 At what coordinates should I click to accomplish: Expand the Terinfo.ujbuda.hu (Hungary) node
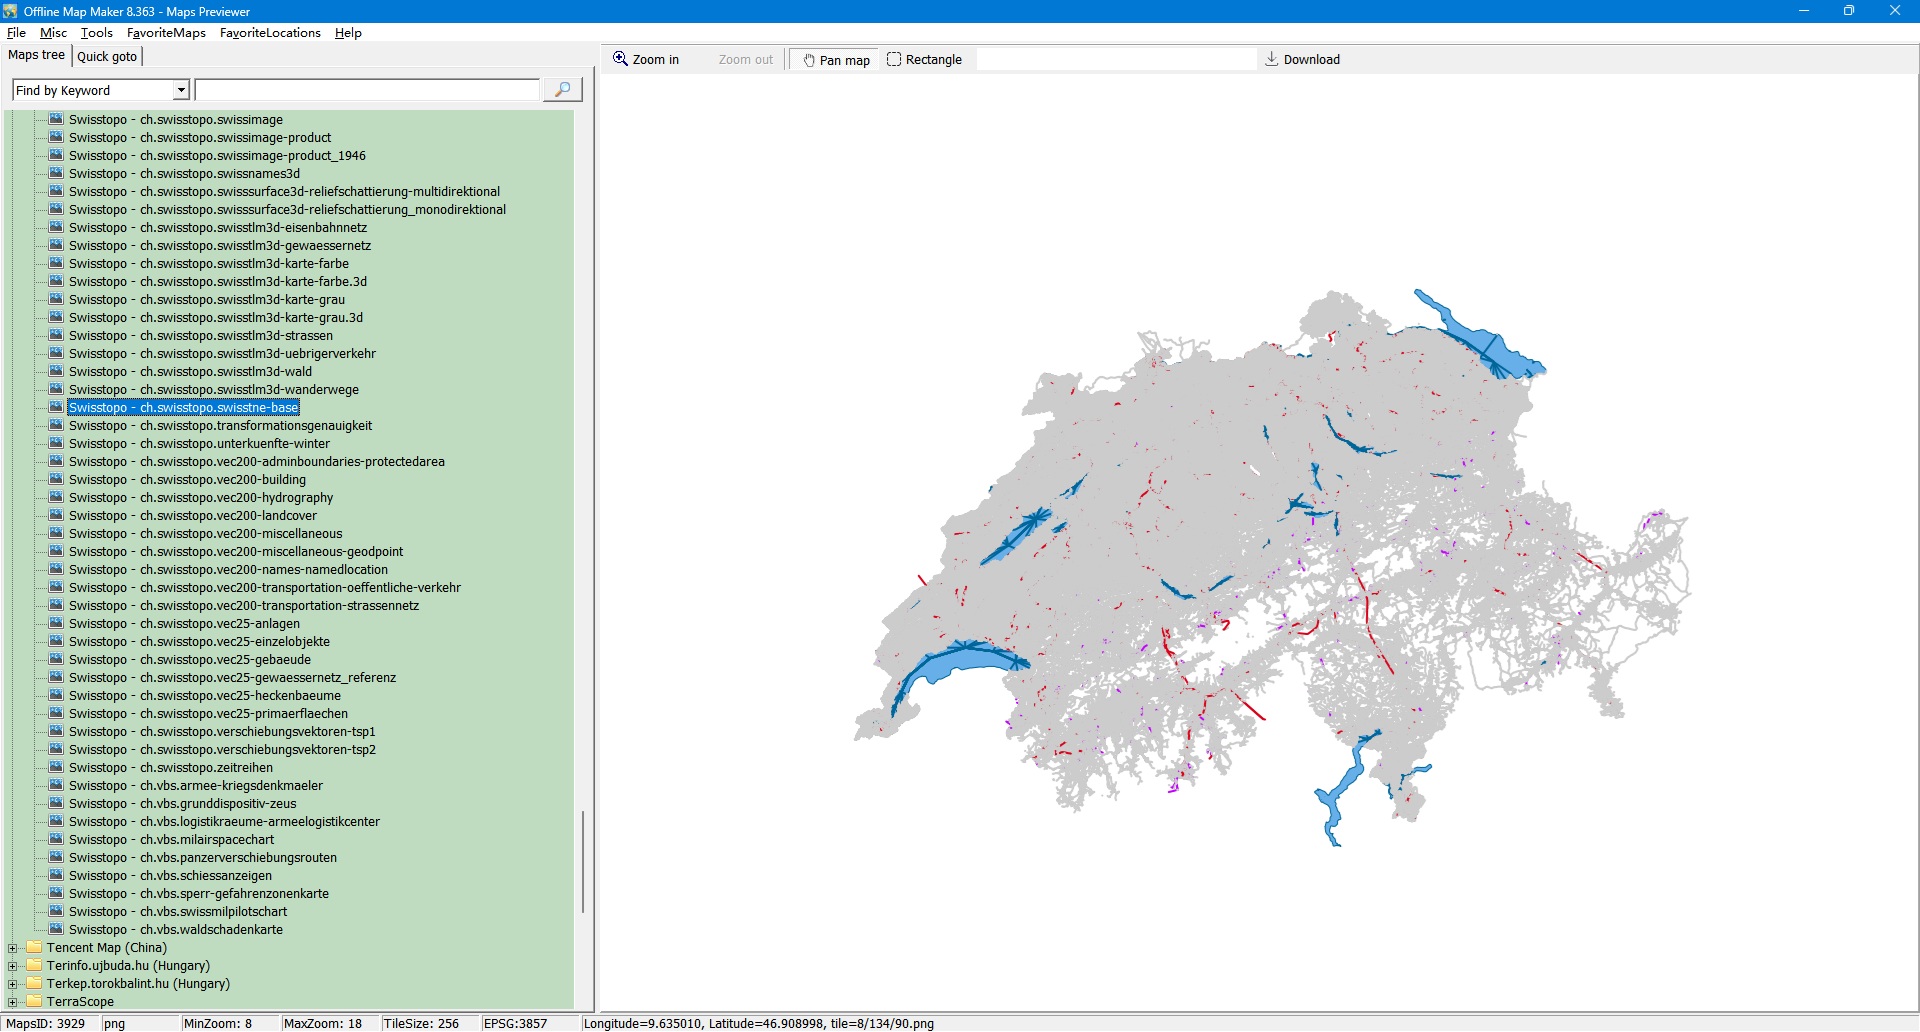pyautogui.click(x=13, y=966)
